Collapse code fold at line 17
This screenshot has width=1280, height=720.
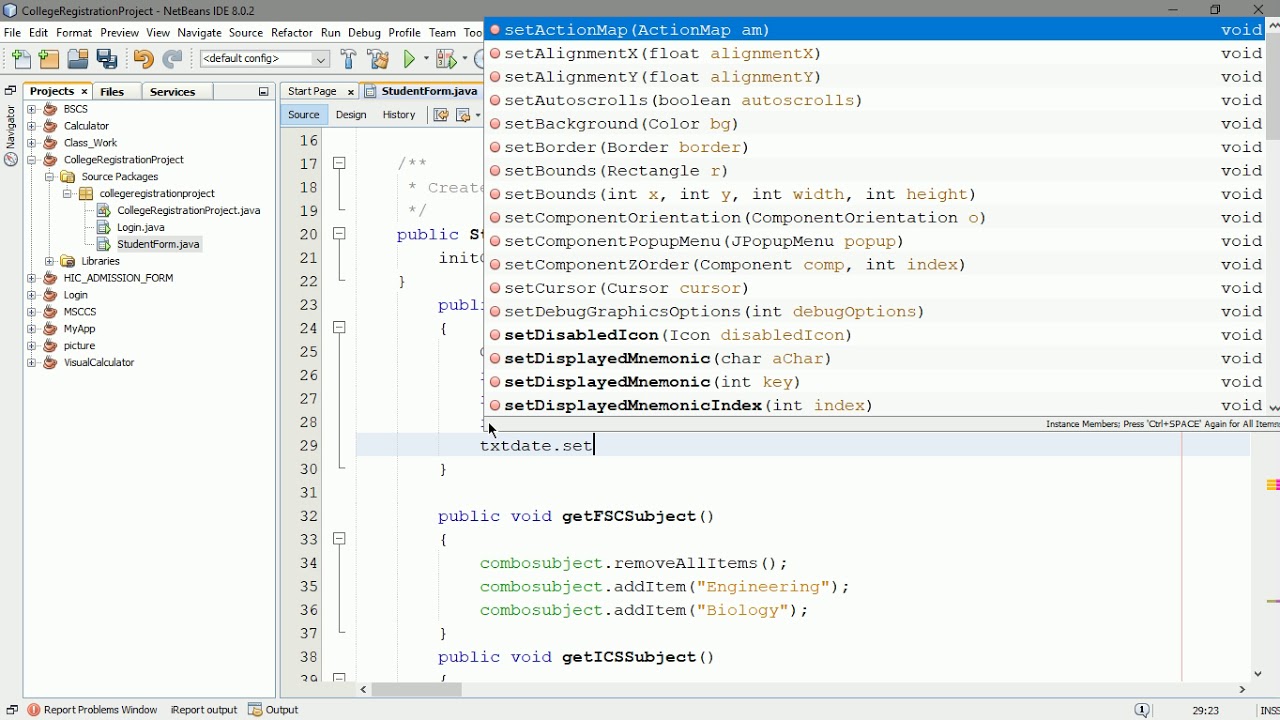pos(340,163)
